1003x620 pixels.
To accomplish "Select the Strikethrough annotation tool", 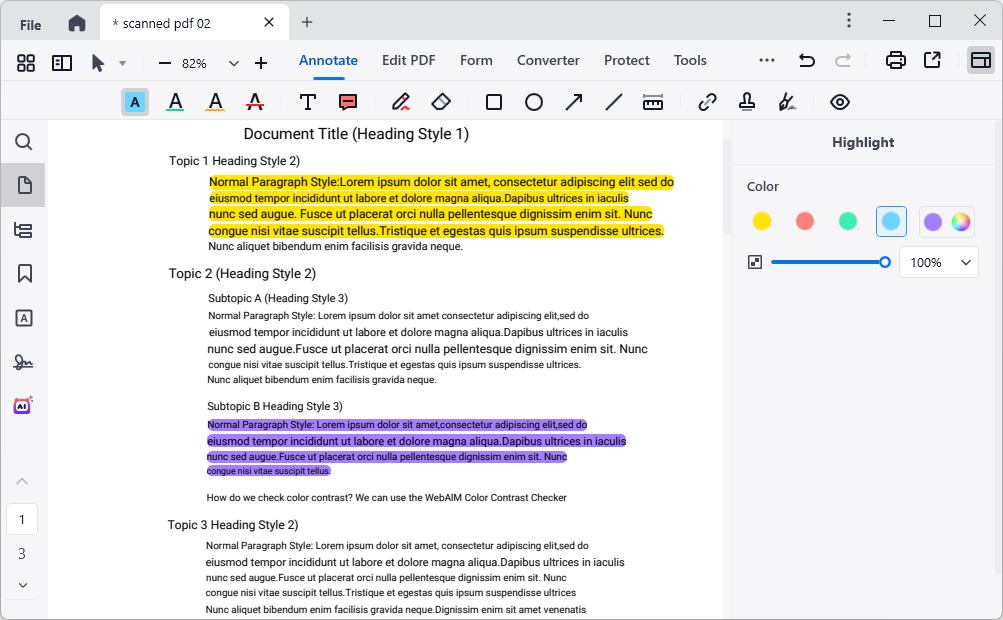I will click(x=255, y=101).
